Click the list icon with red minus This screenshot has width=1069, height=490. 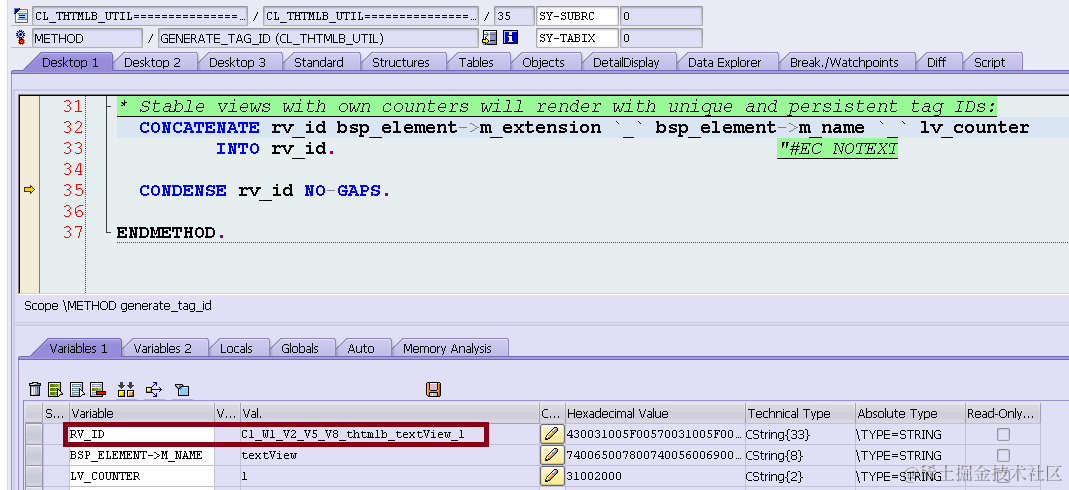[97, 389]
